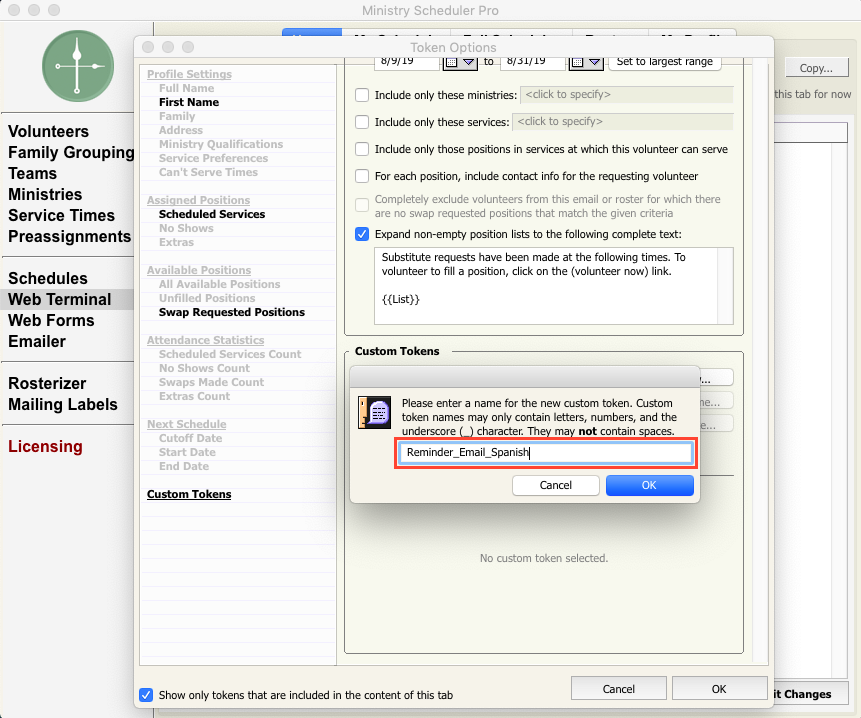The width and height of the screenshot is (861, 718).
Task: Click Set to largest range button
Action: (x=664, y=61)
